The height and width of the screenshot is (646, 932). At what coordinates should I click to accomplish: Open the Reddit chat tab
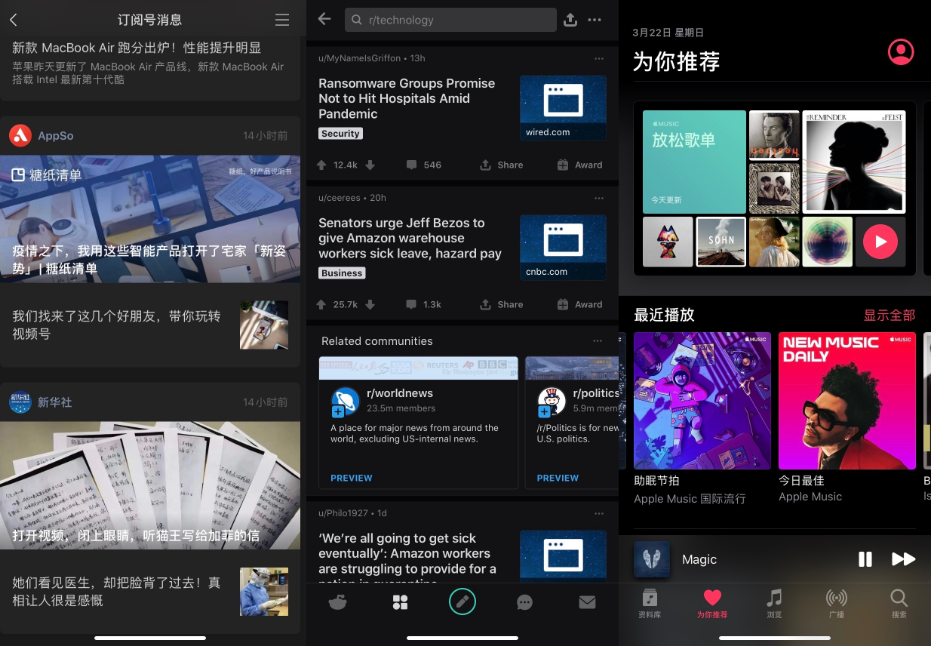525,603
